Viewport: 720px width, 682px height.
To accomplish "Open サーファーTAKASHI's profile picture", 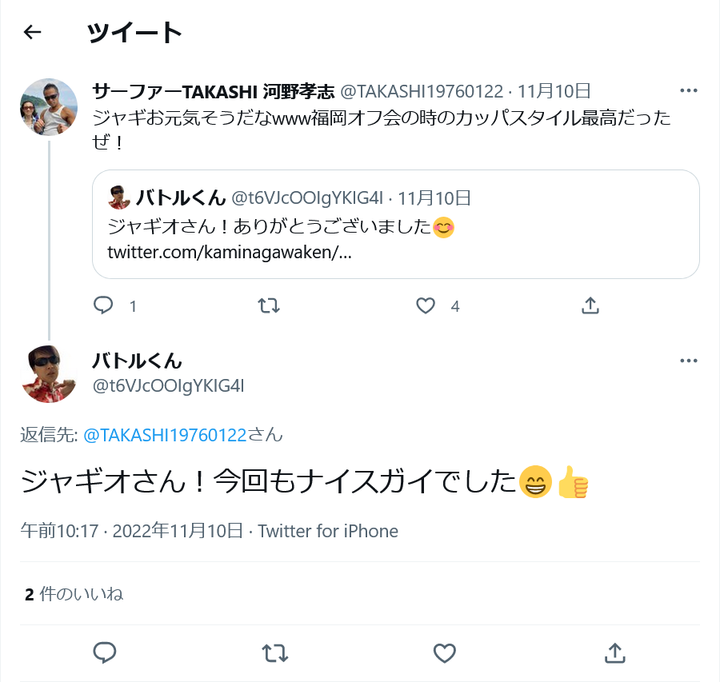I will (49, 107).
